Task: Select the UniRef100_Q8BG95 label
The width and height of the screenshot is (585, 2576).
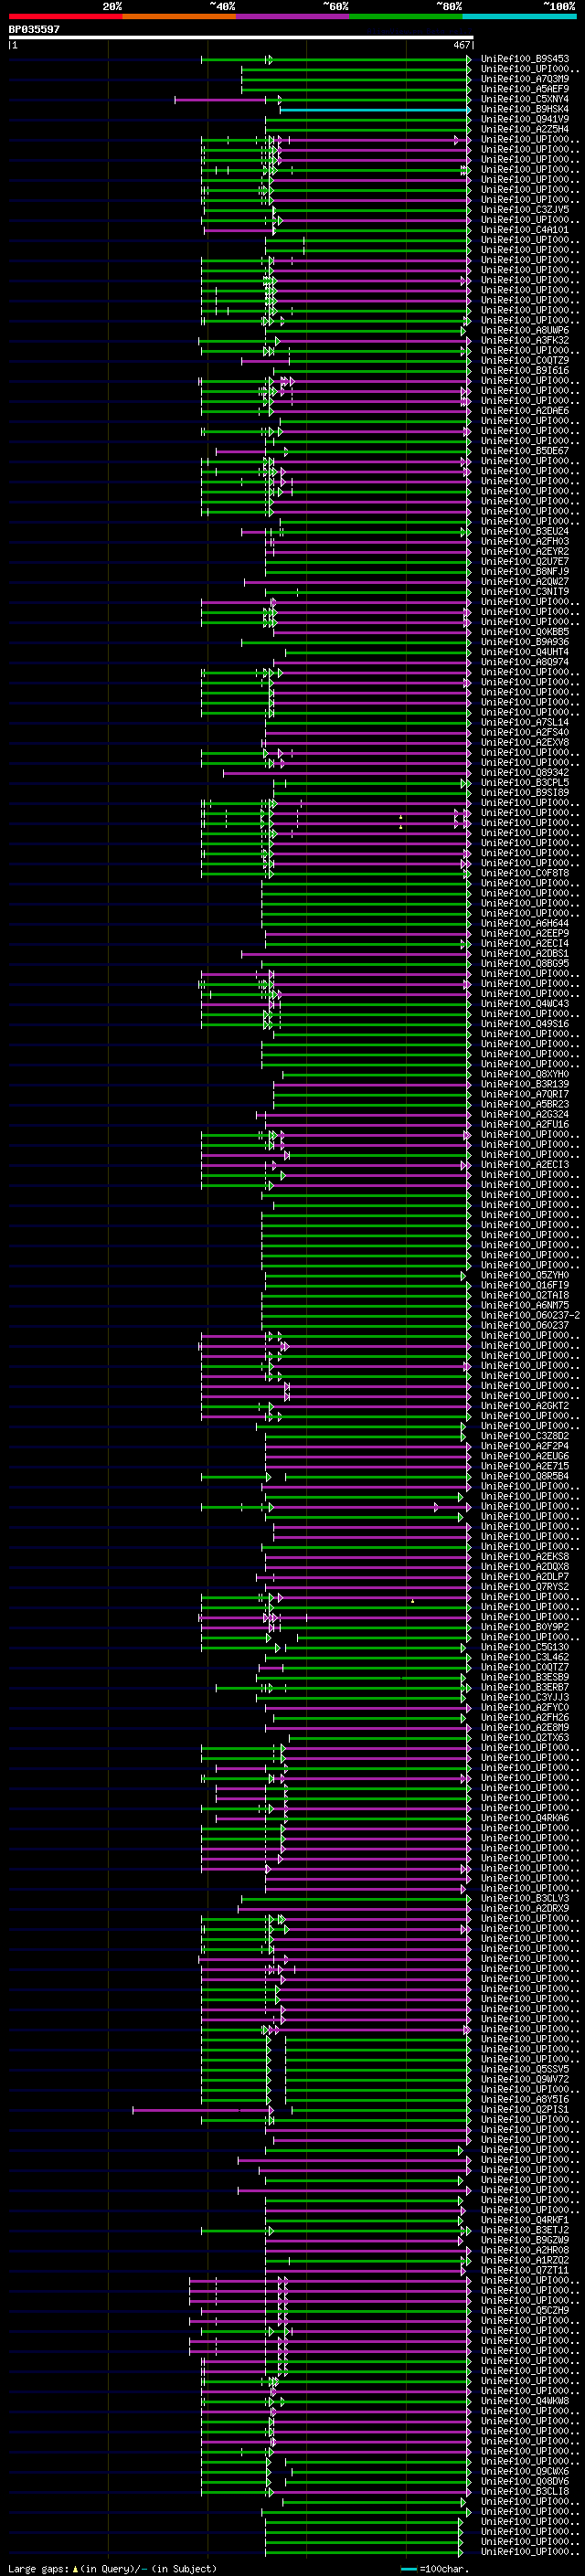Action: (x=525, y=964)
